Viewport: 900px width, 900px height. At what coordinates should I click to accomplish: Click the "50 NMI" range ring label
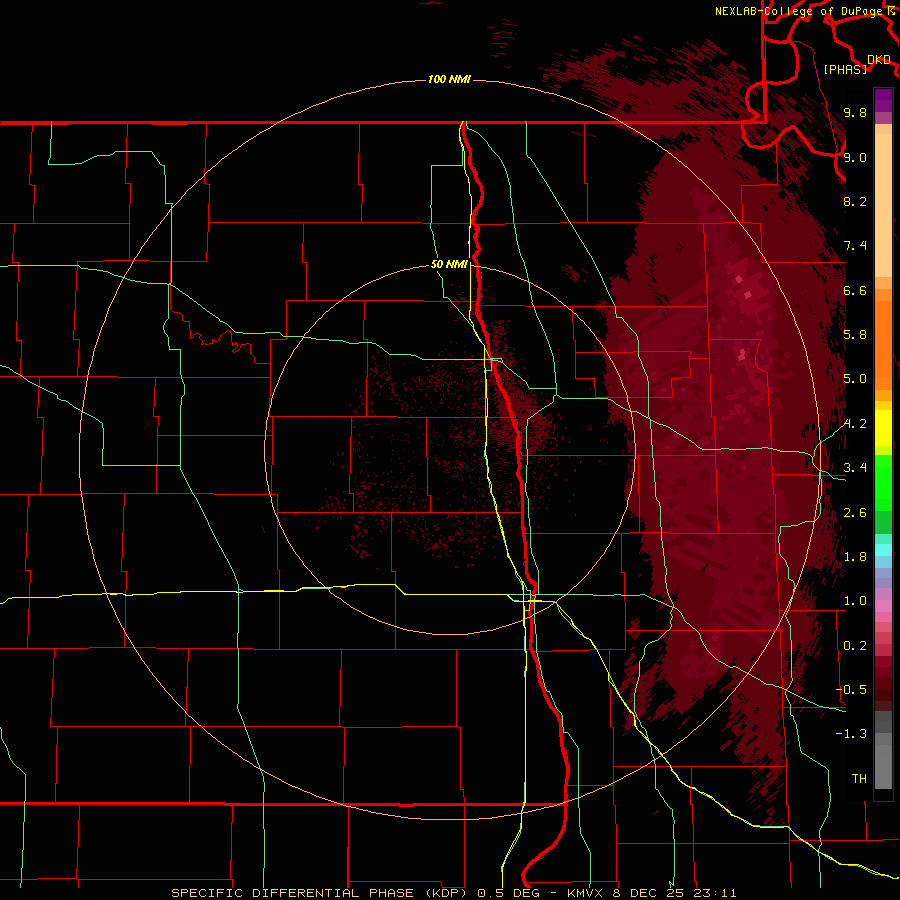(x=449, y=264)
